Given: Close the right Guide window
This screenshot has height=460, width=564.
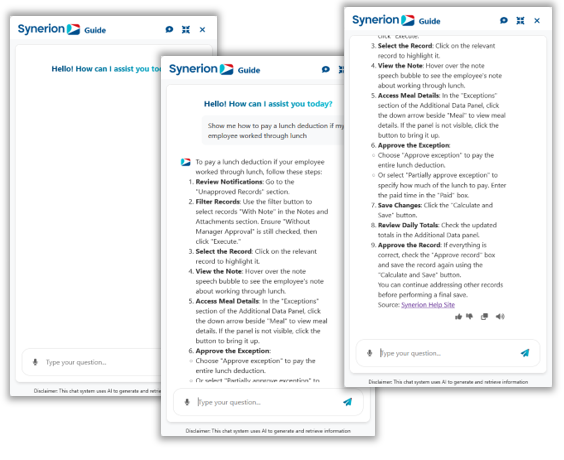Looking at the screenshot, I should (x=537, y=21).
